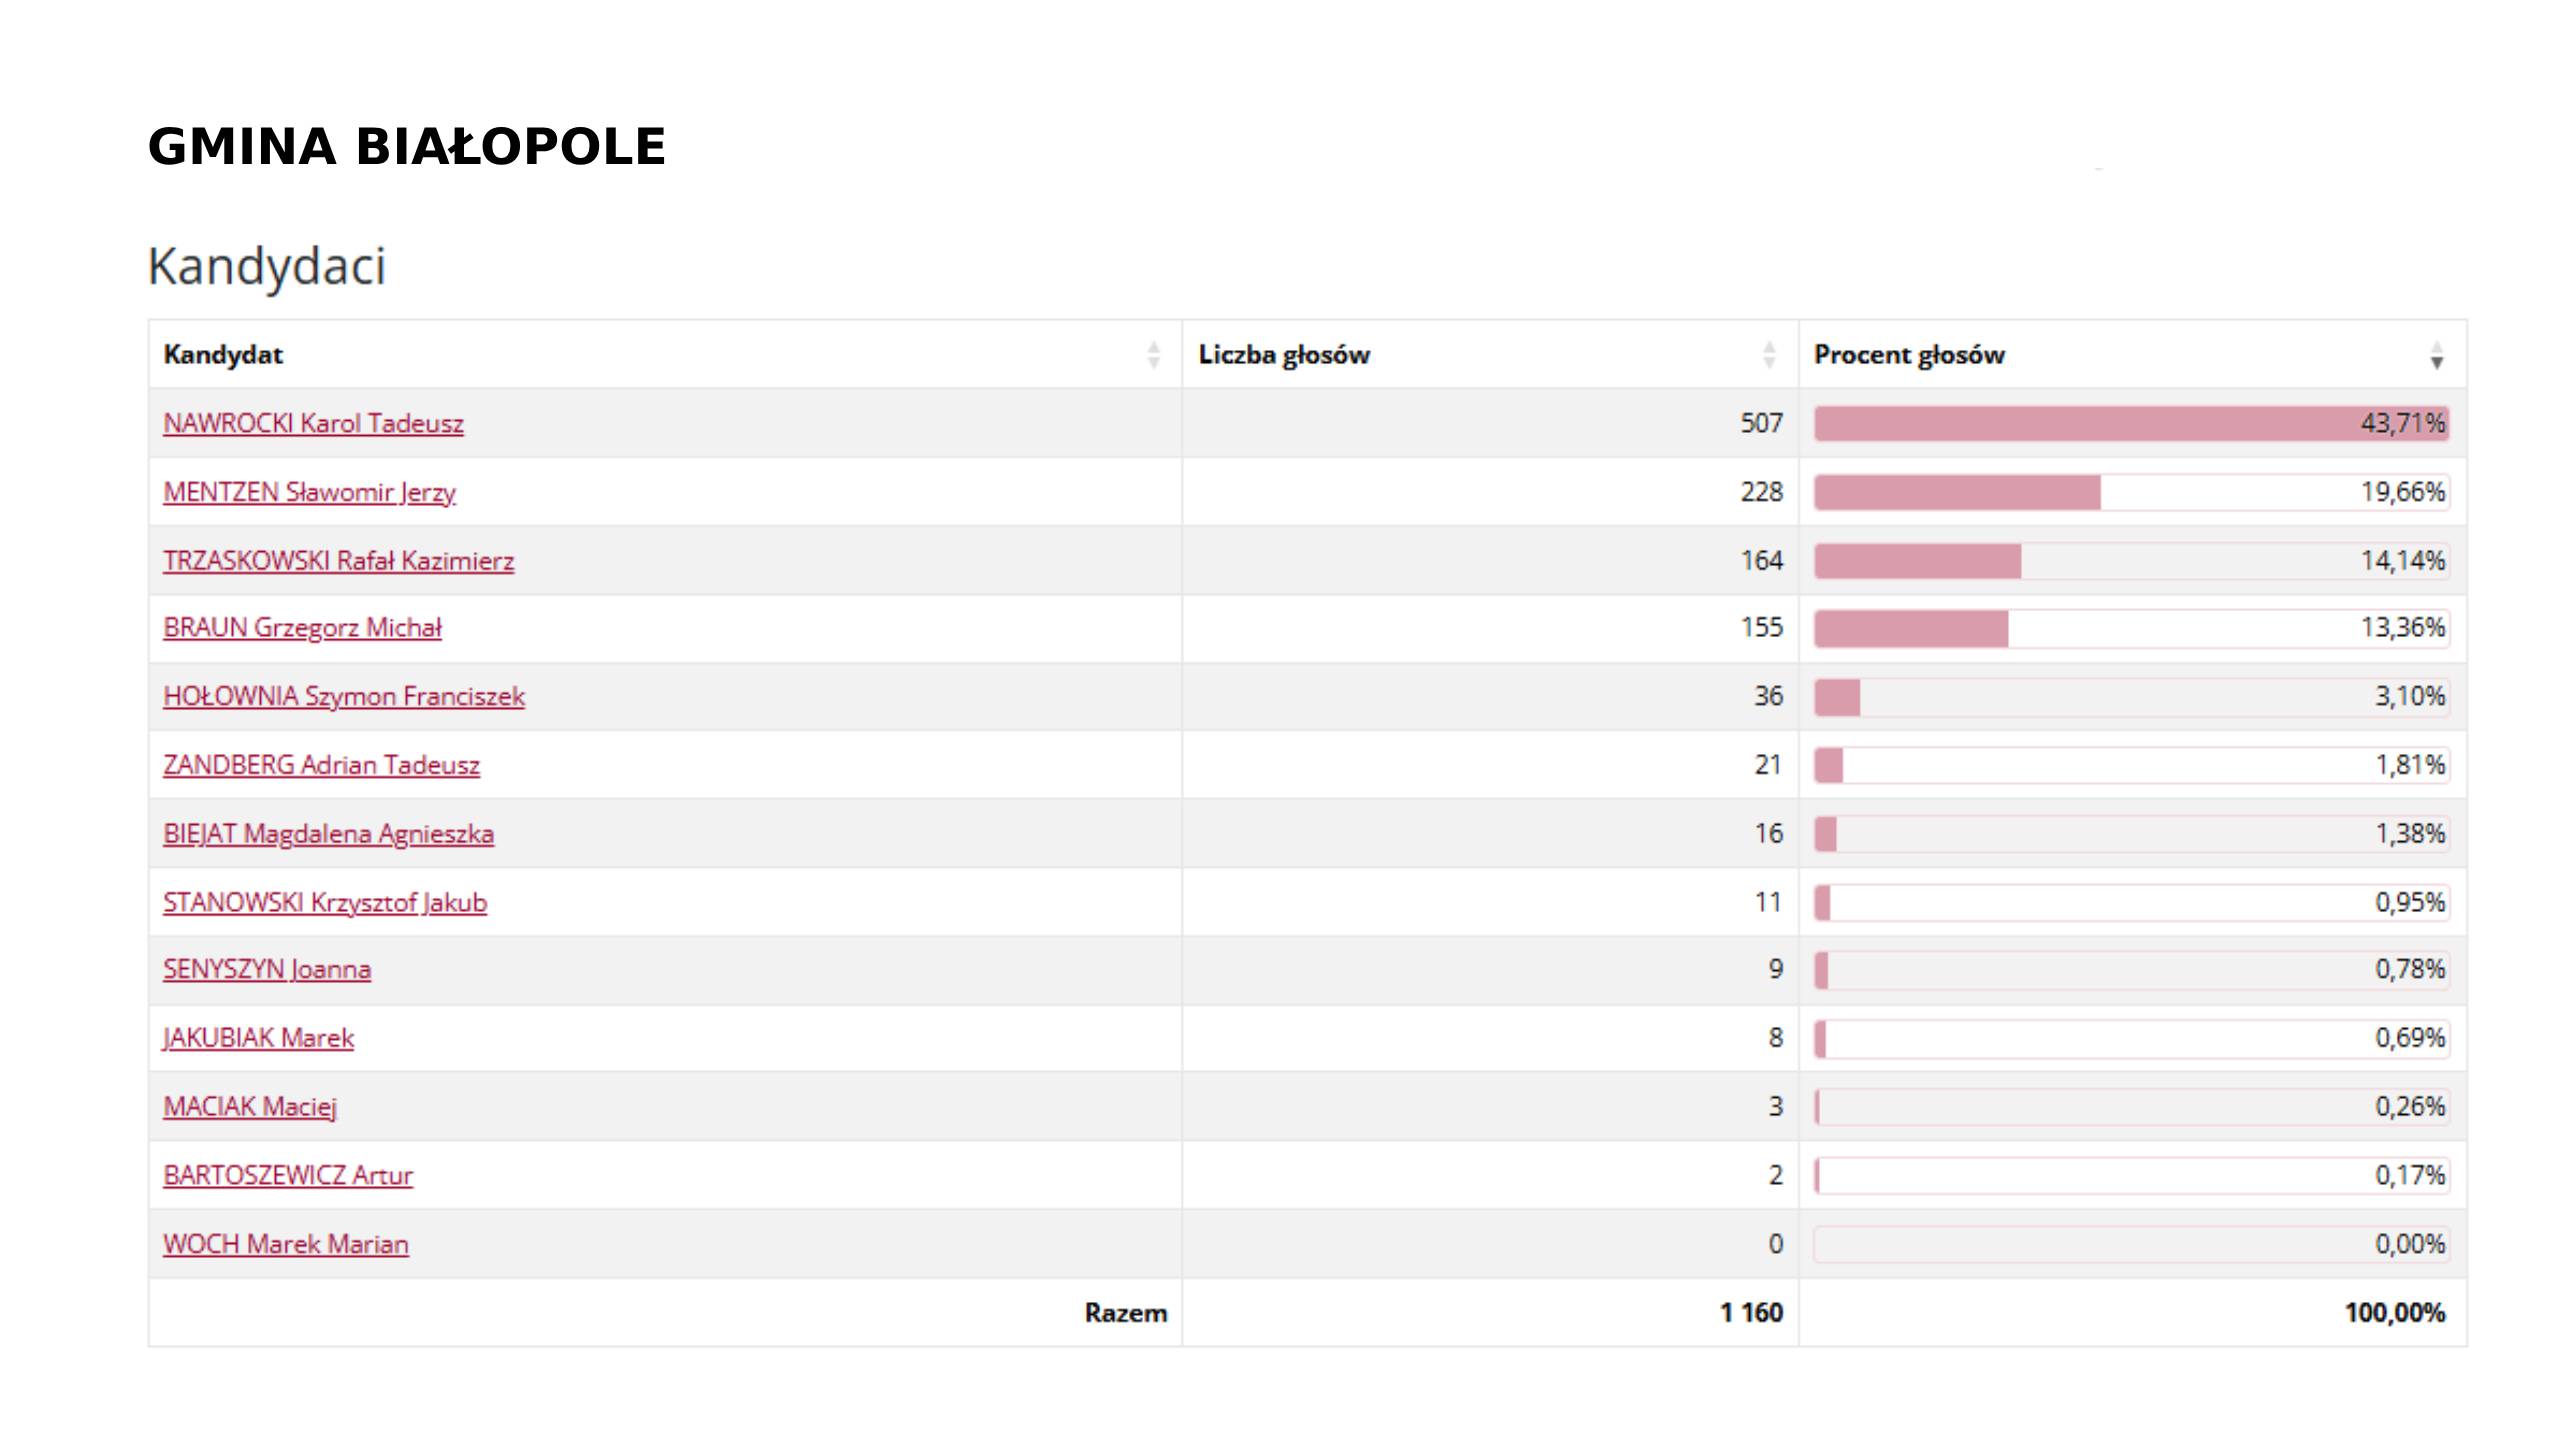Open JAKUBIAK Marek candidate link
2560x1440 pixels.
coord(258,1038)
